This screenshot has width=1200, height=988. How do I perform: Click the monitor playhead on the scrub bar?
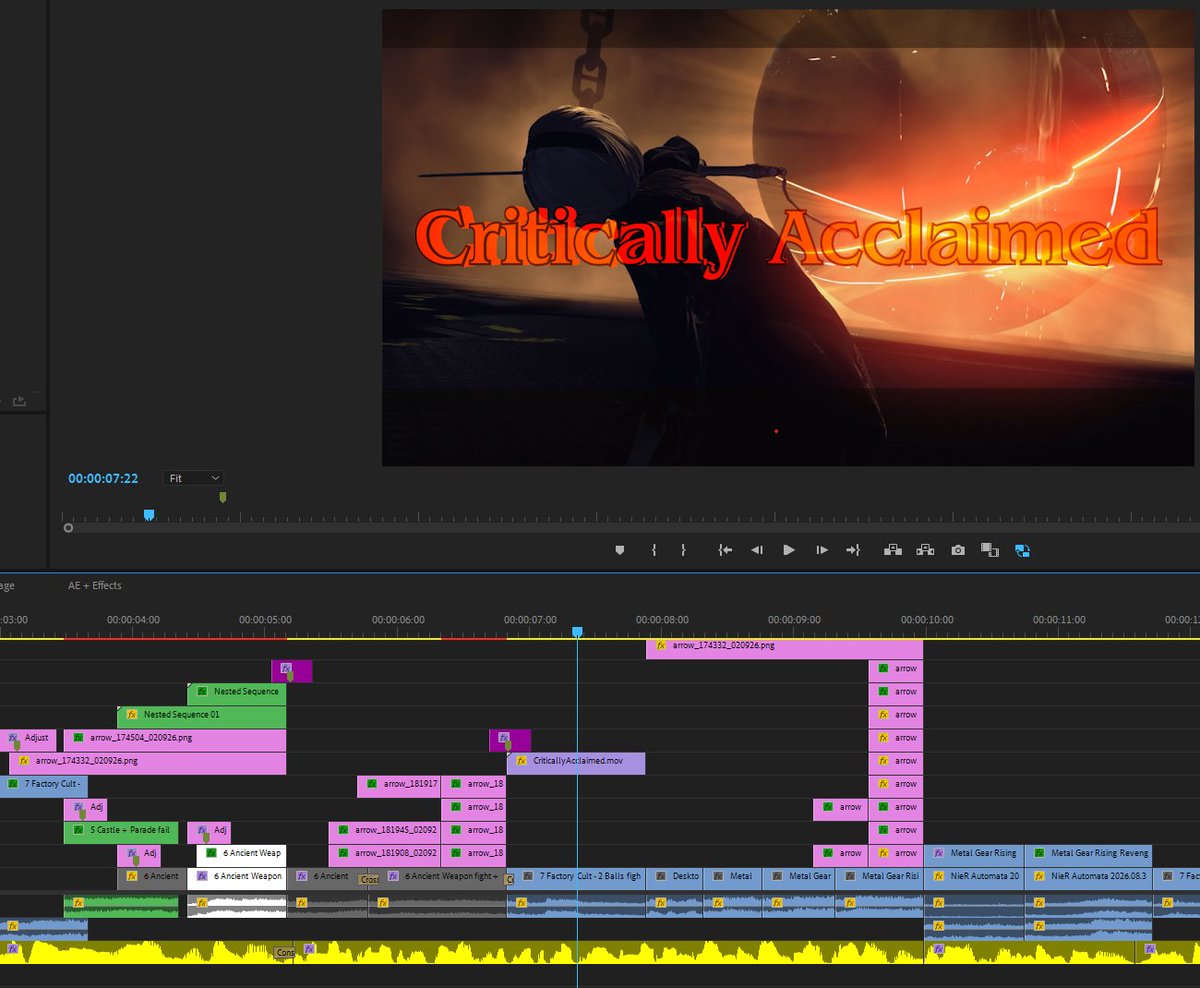[149, 515]
